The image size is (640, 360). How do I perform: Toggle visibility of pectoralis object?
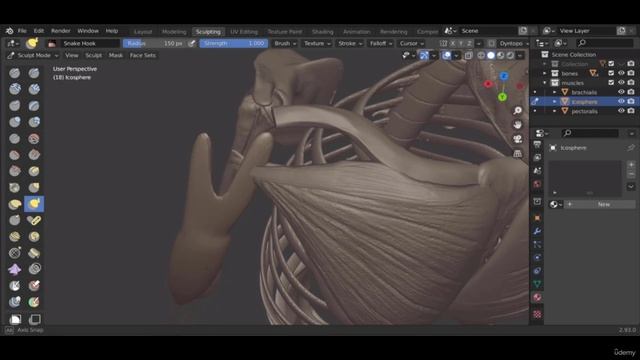coord(621,111)
